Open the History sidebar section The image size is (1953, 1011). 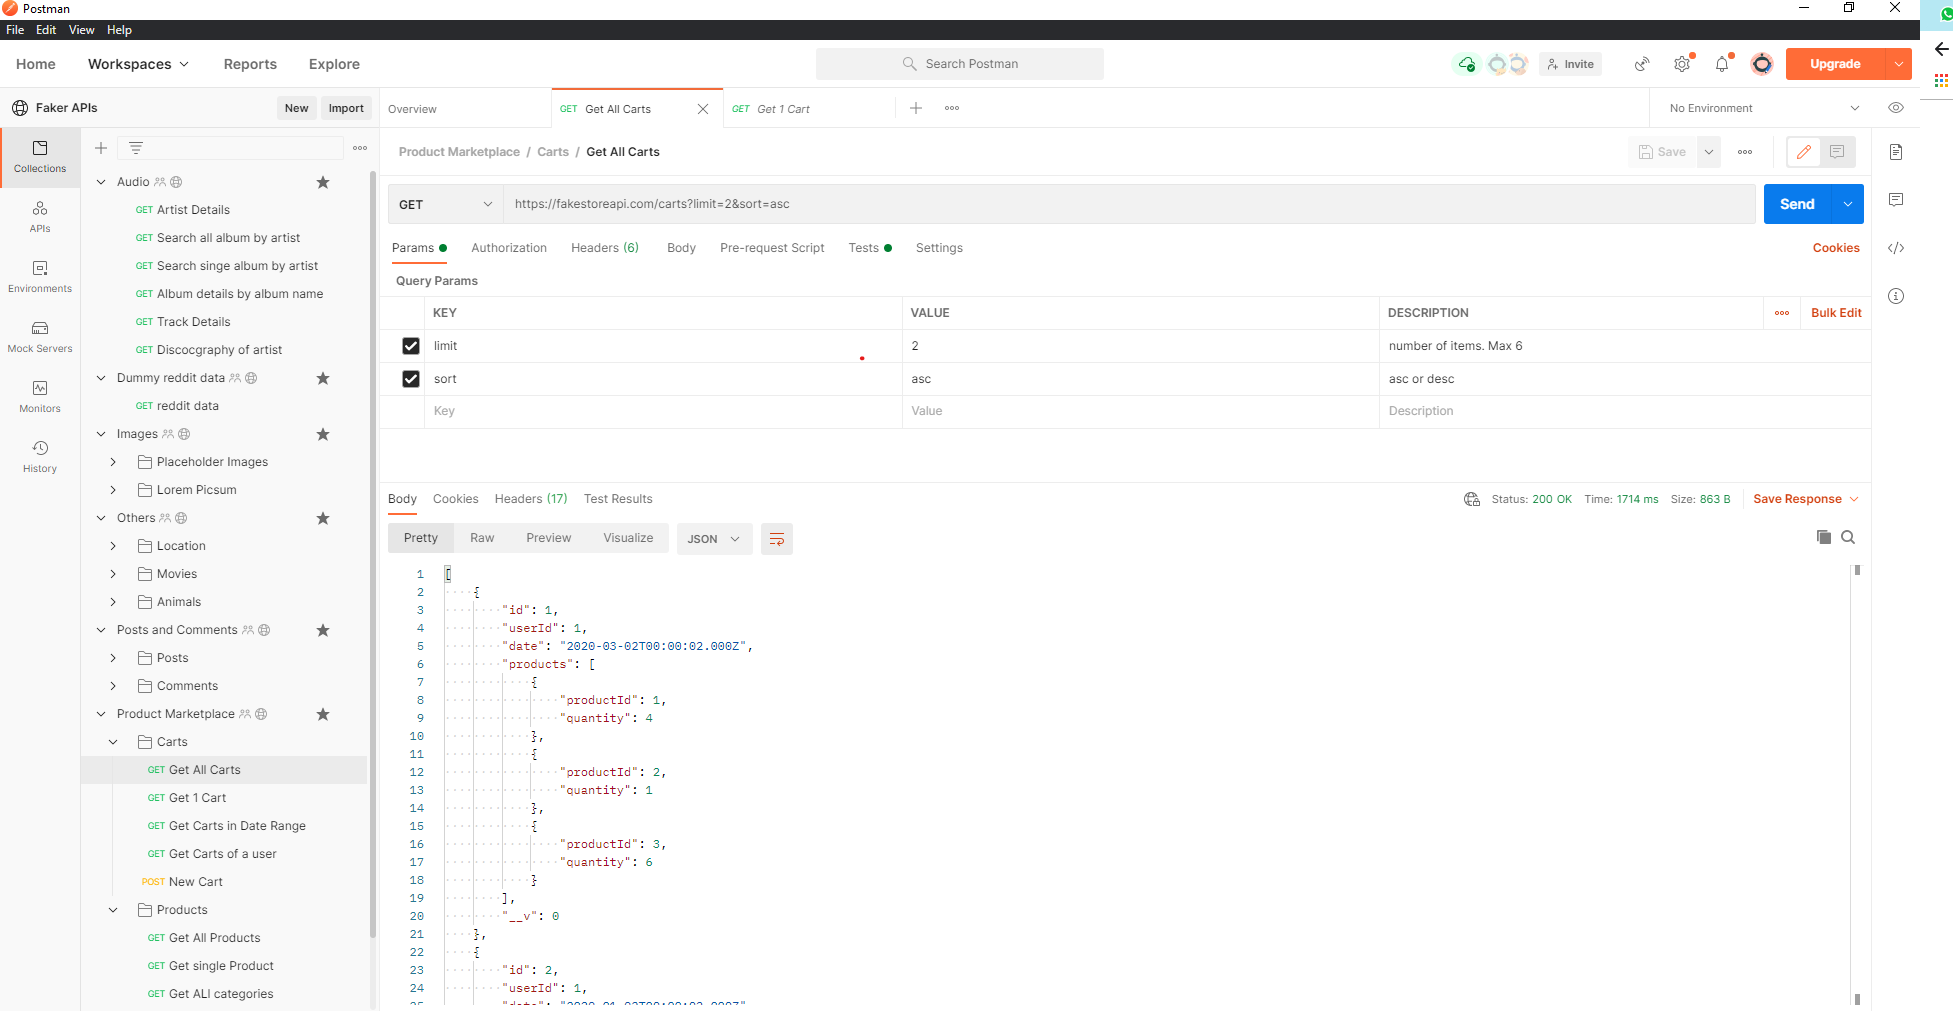(40, 457)
